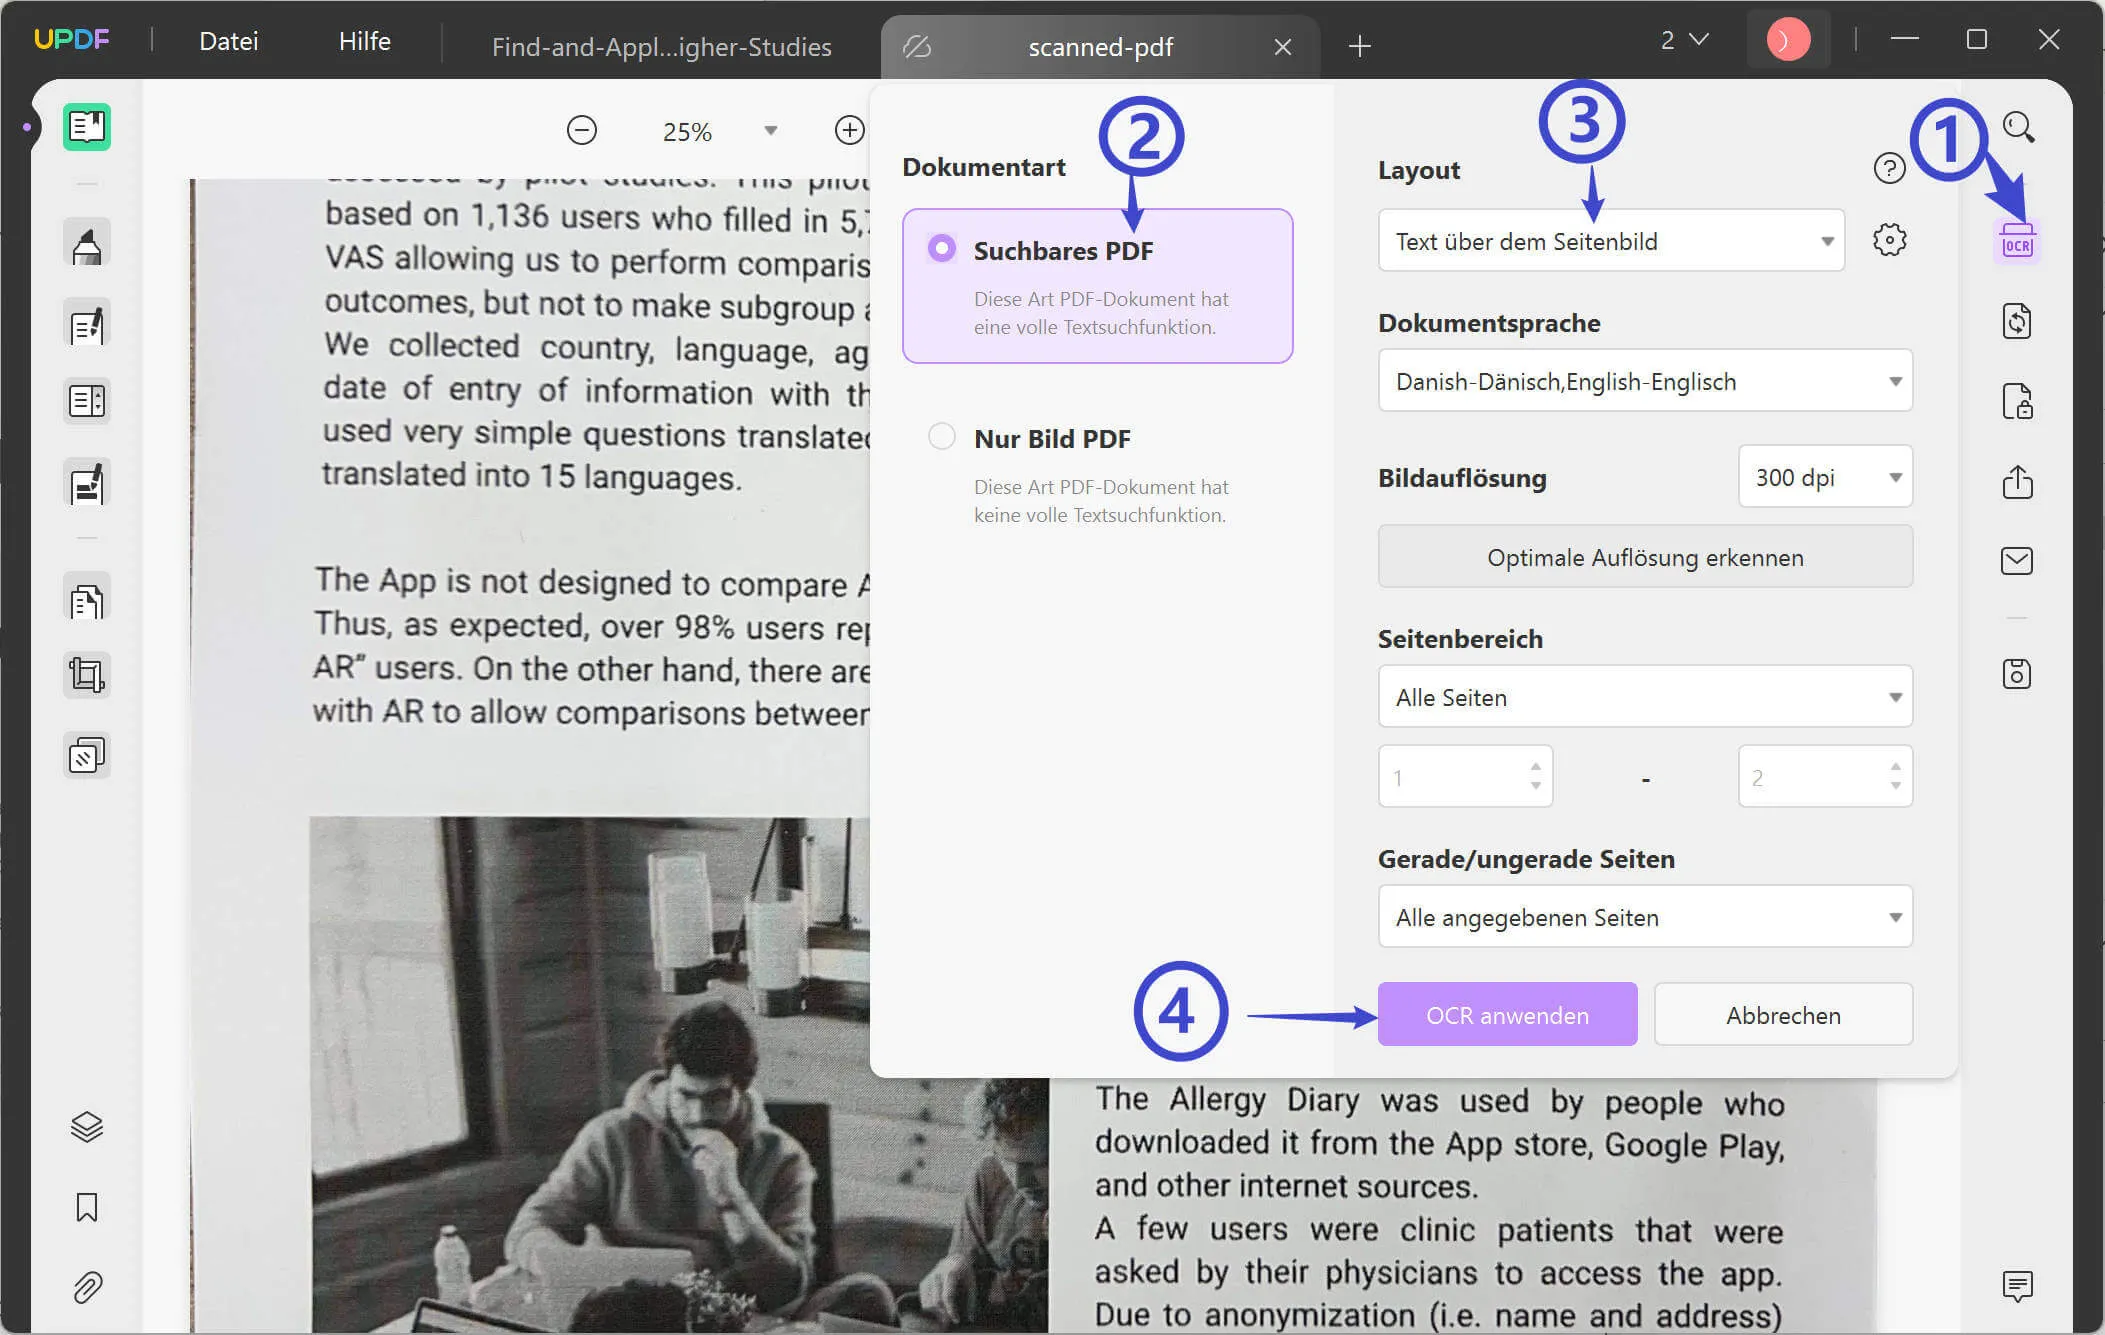
Task: Open attachments paperclip icon
Action: coord(87,1287)
